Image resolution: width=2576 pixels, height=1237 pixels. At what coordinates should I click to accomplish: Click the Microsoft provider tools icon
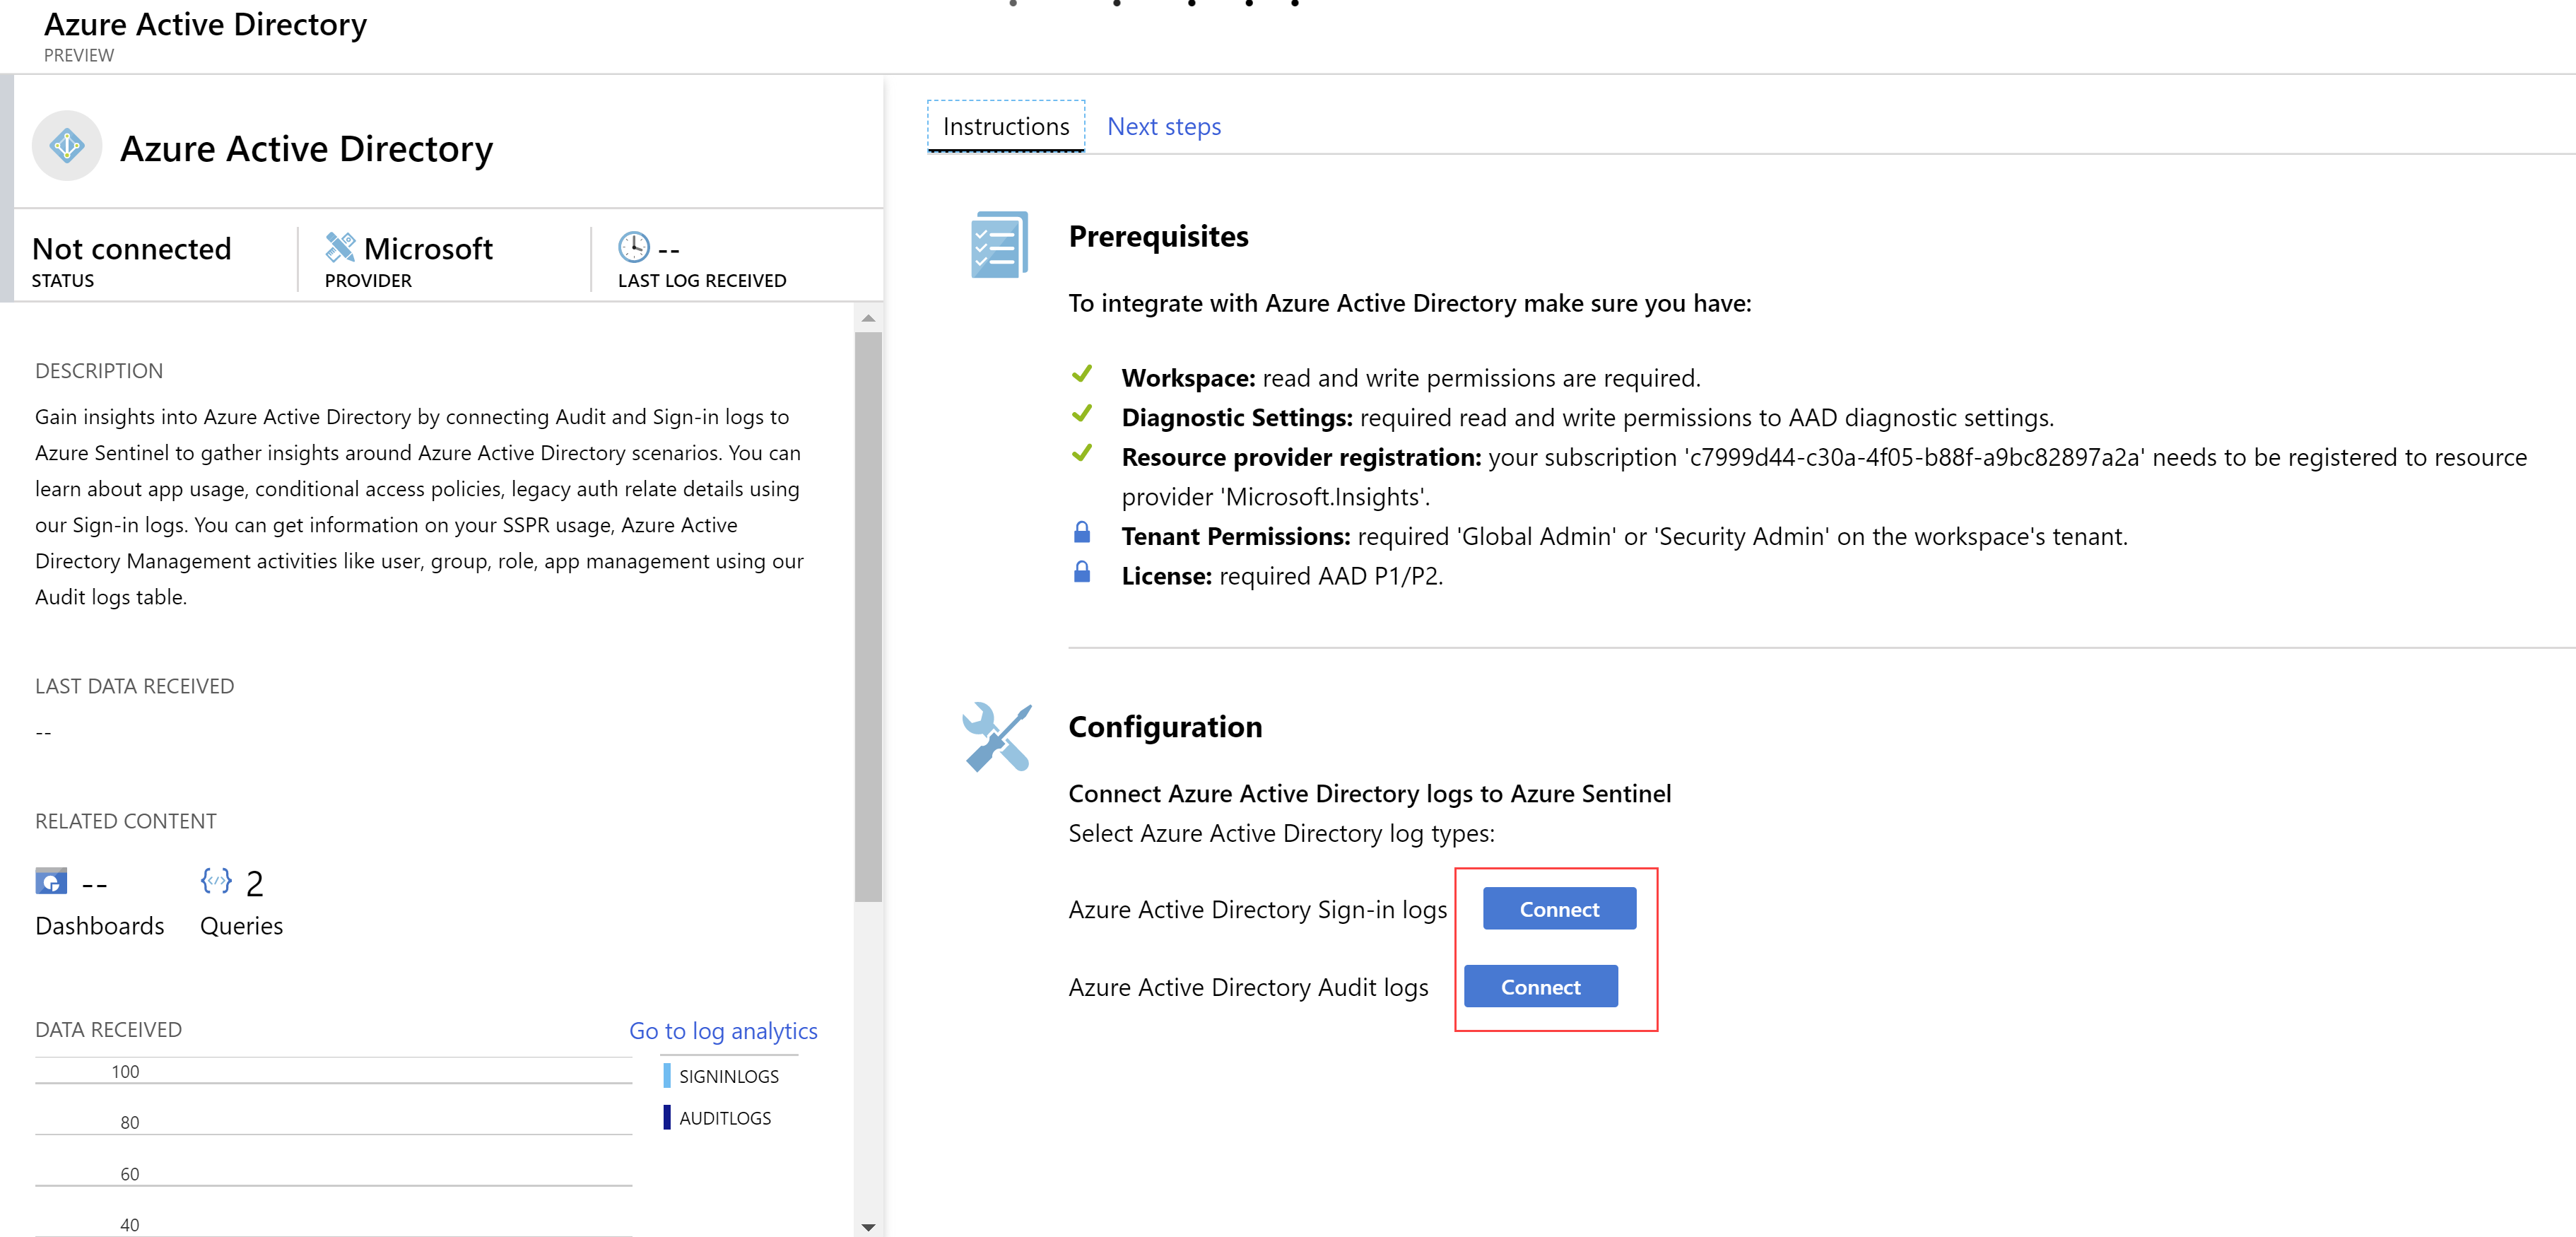click(x=340, y=247)
